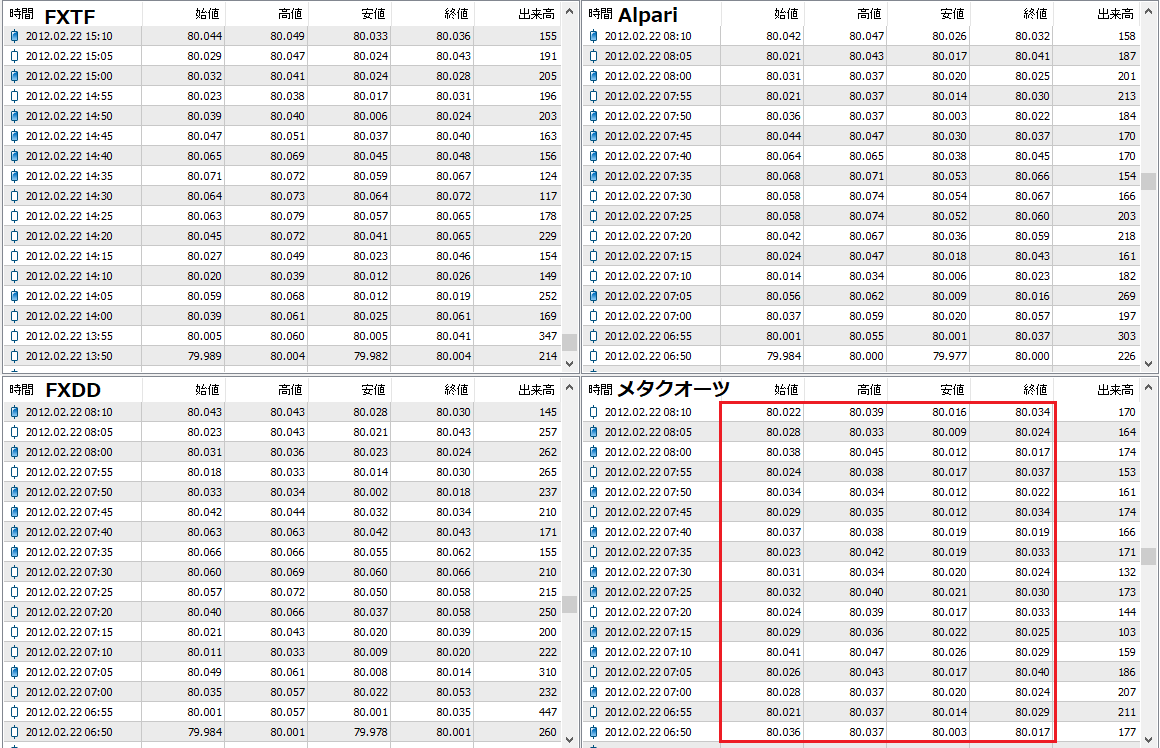Click the FXTF panel scroll-up arrow
The height and width of the screenshot is (748, 1160).
click(569, 11)
